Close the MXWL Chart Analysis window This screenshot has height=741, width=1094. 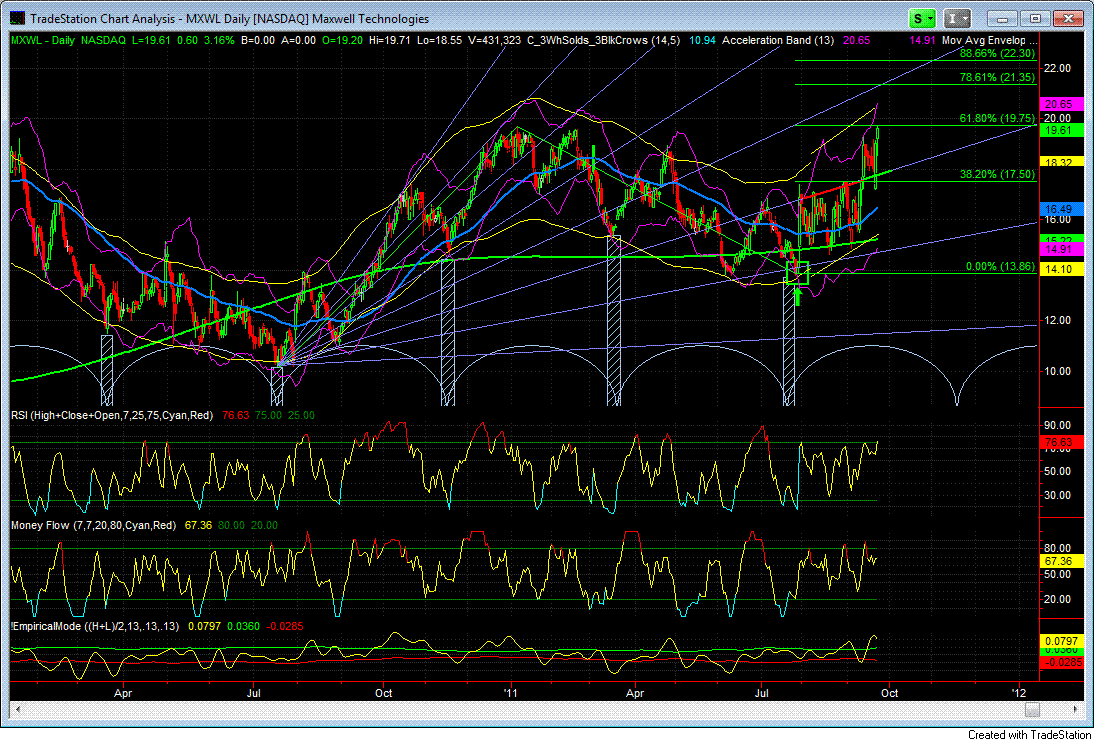1067,19
